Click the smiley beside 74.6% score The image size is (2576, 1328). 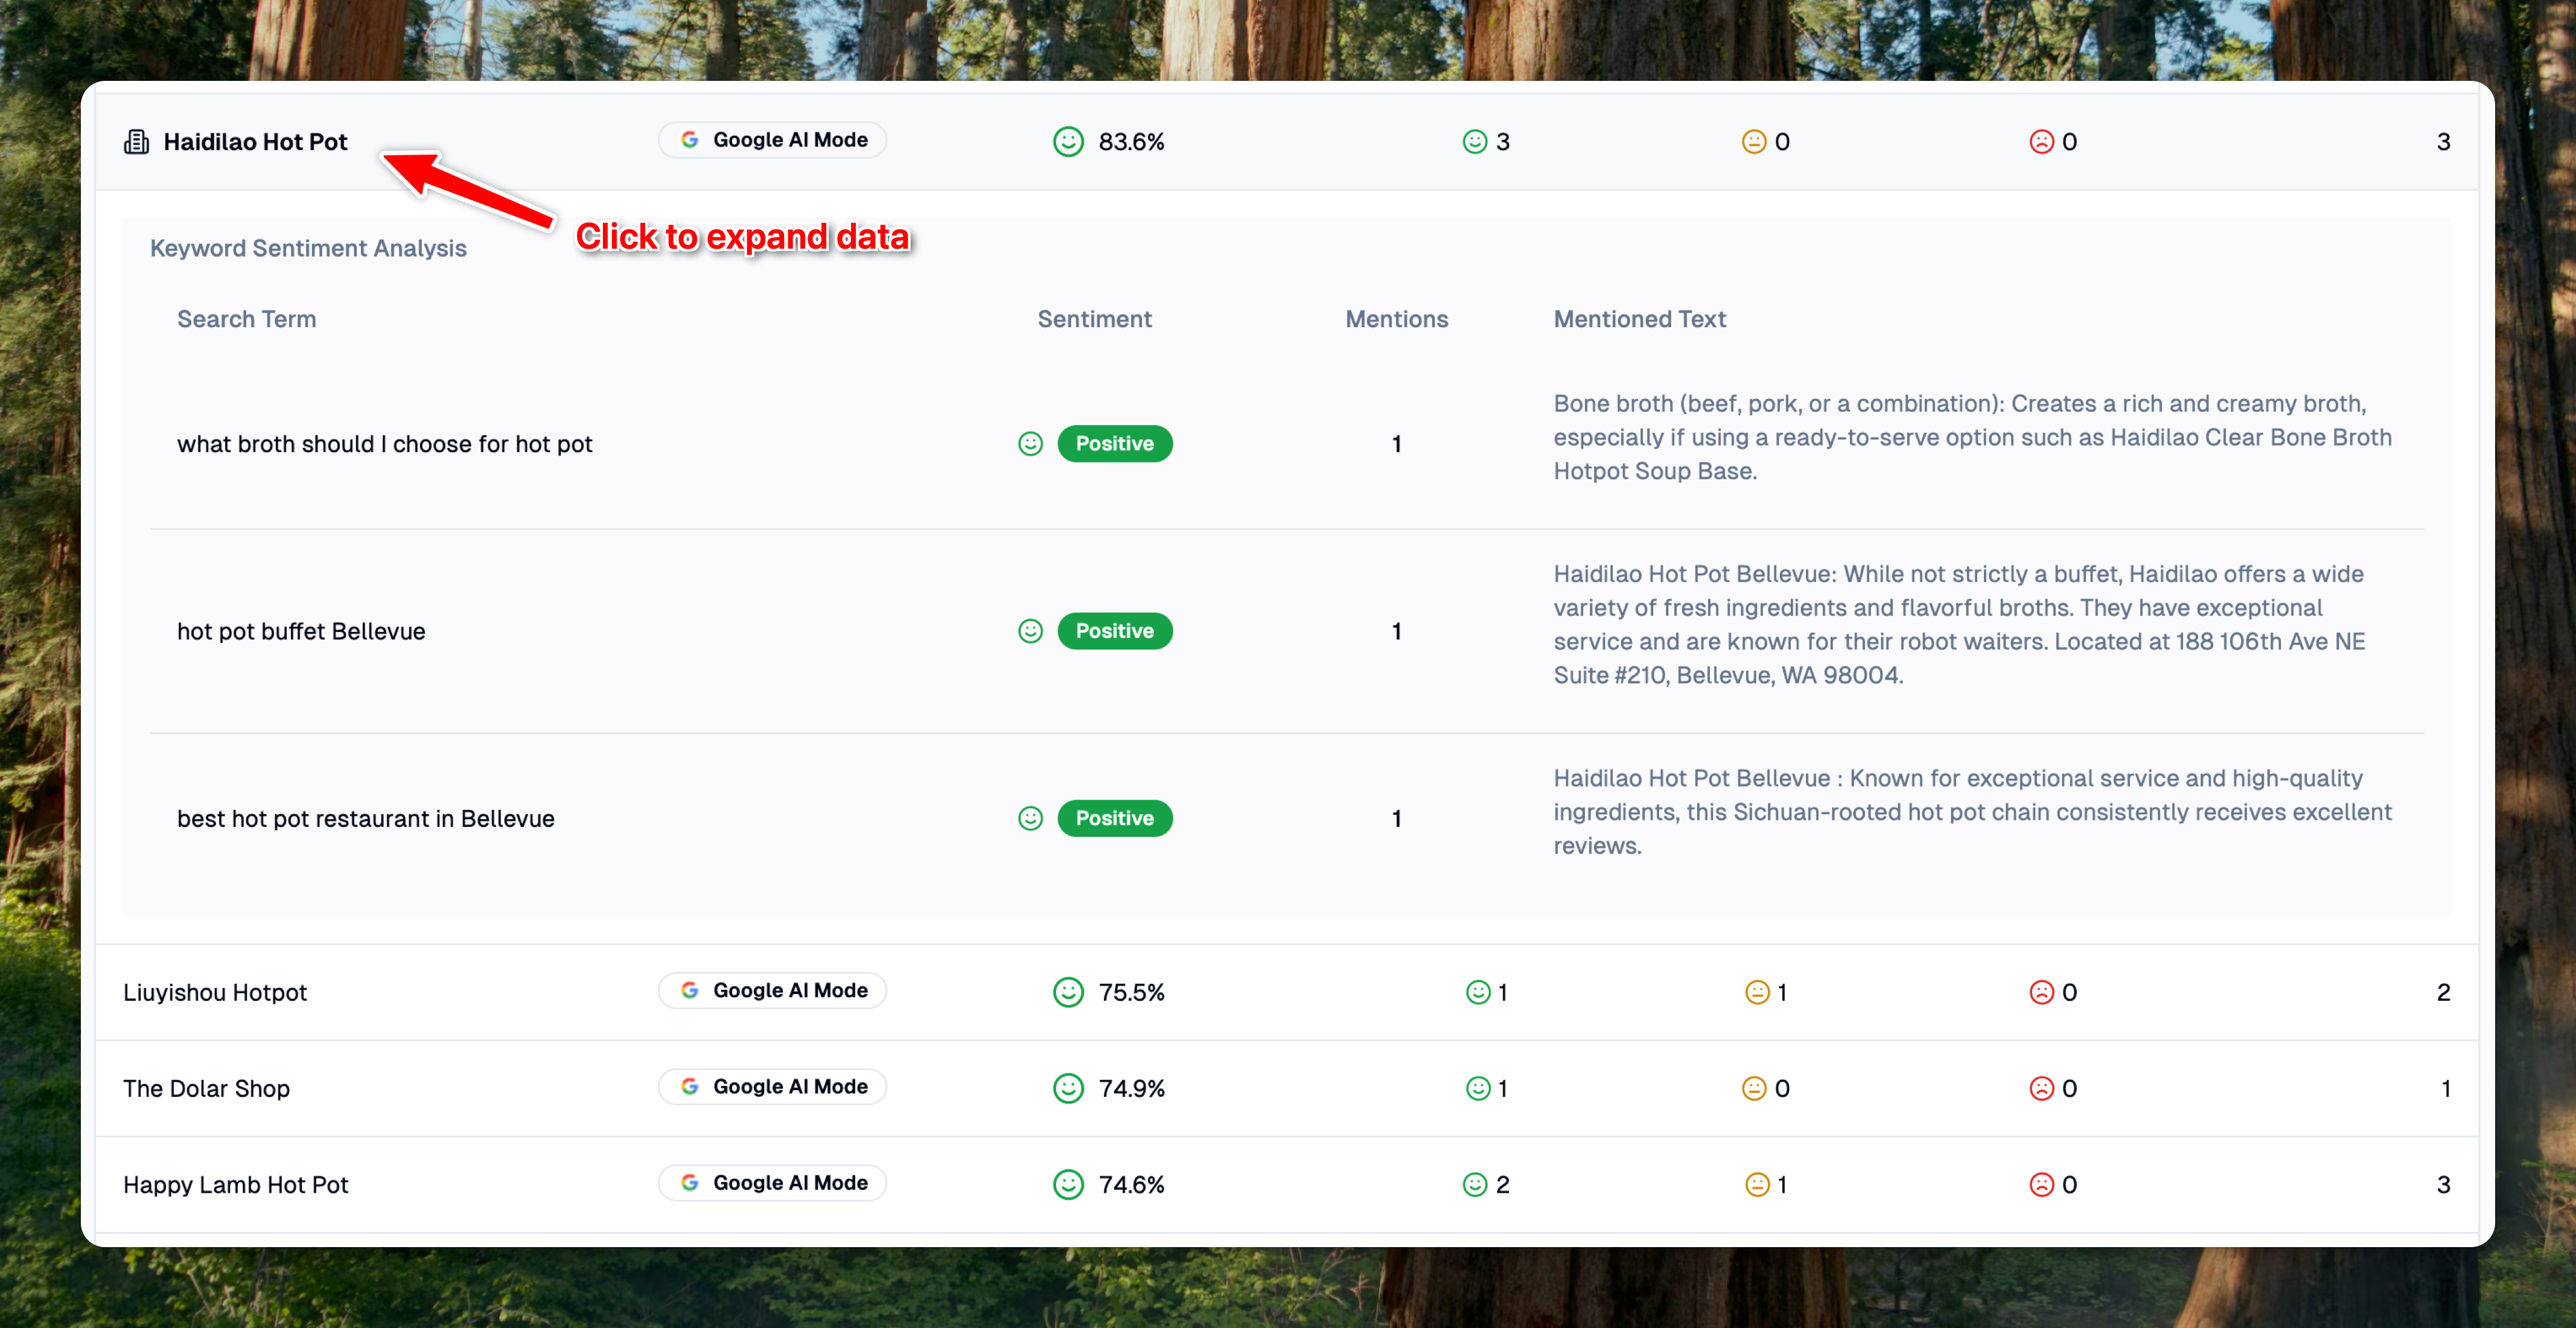click(1068, 1184)
